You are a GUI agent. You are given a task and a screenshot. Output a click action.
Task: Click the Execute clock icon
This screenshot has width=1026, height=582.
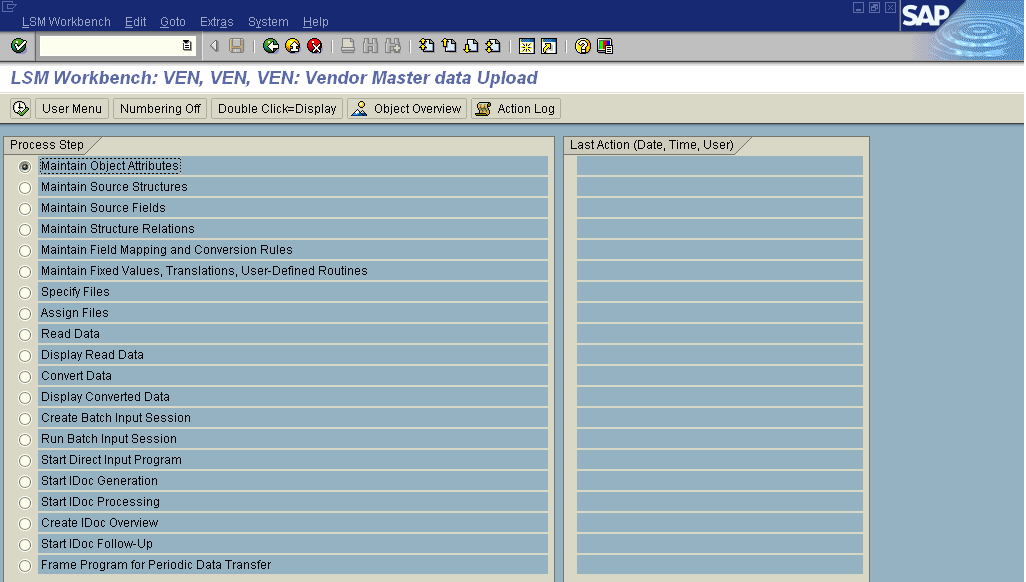coord(20,109)
